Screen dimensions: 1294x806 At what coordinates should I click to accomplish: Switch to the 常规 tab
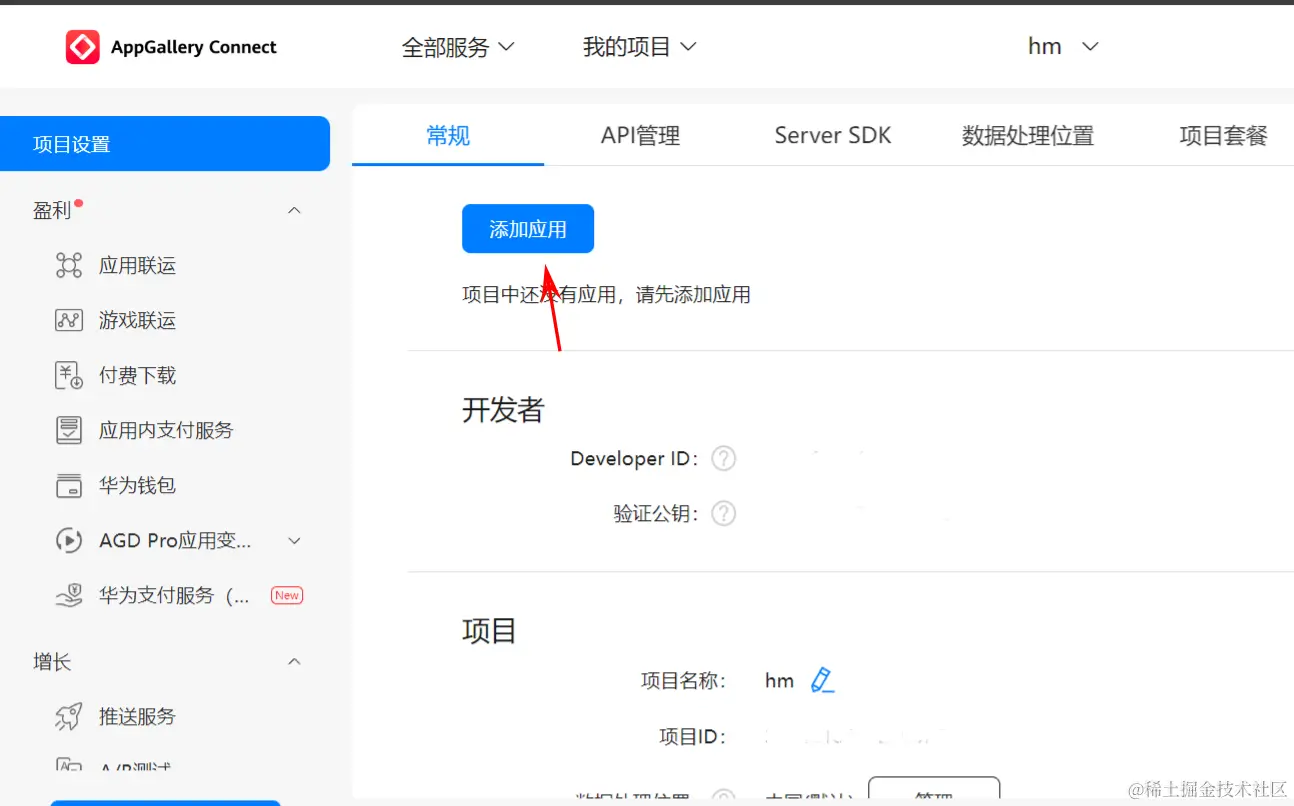click(448, 136)
